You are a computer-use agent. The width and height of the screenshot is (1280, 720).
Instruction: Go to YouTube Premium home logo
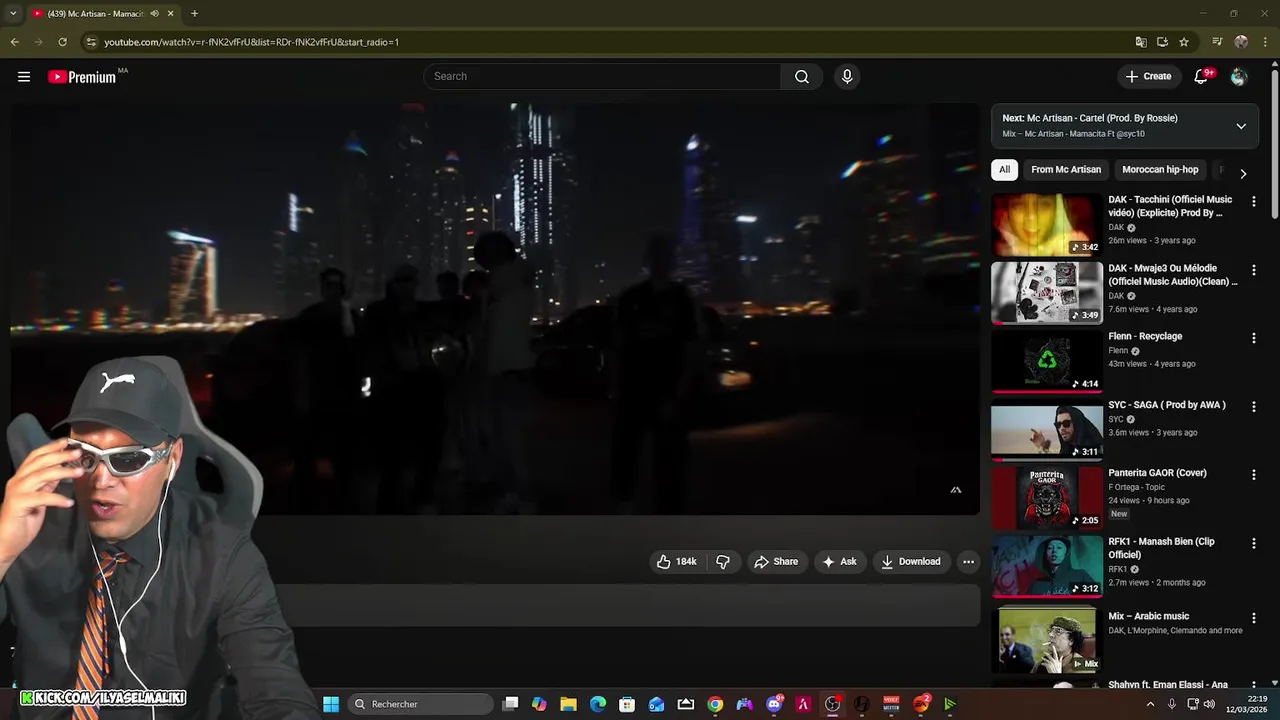point(82,77)
